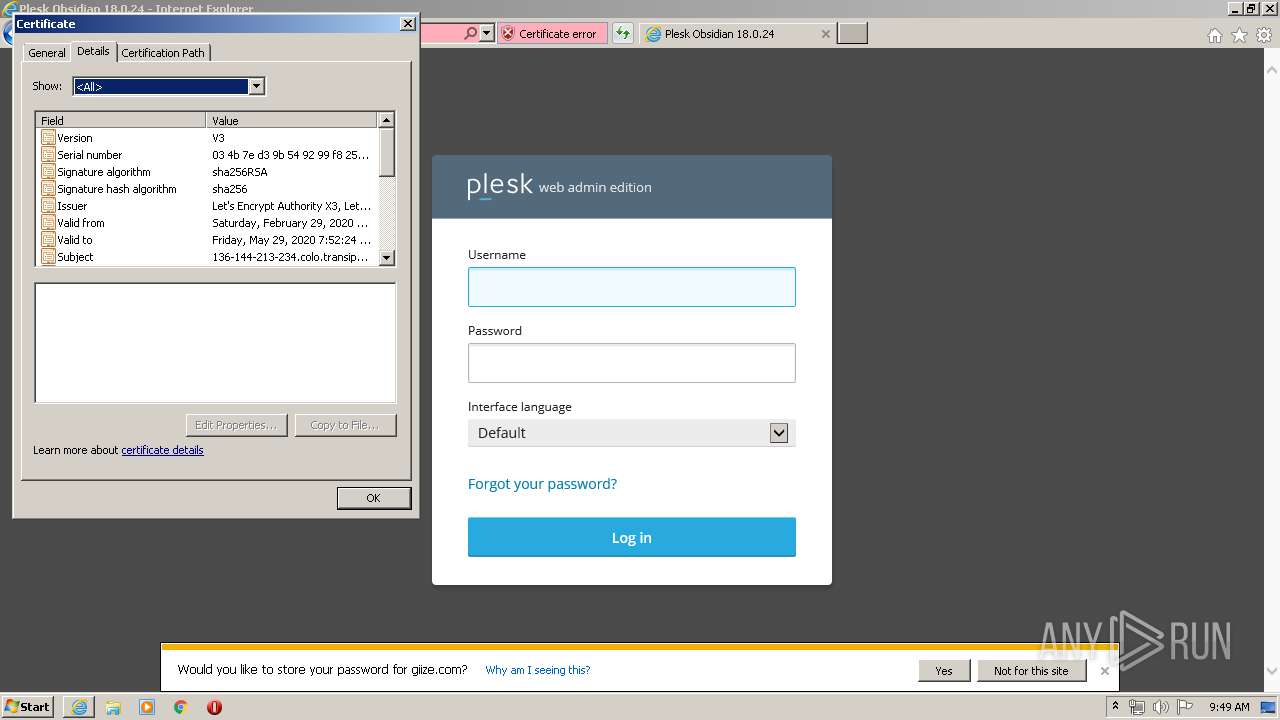1280x720 pixels.
Task: Click the refresh page icon
Action: pyautogui.click(x=623, y=33)
